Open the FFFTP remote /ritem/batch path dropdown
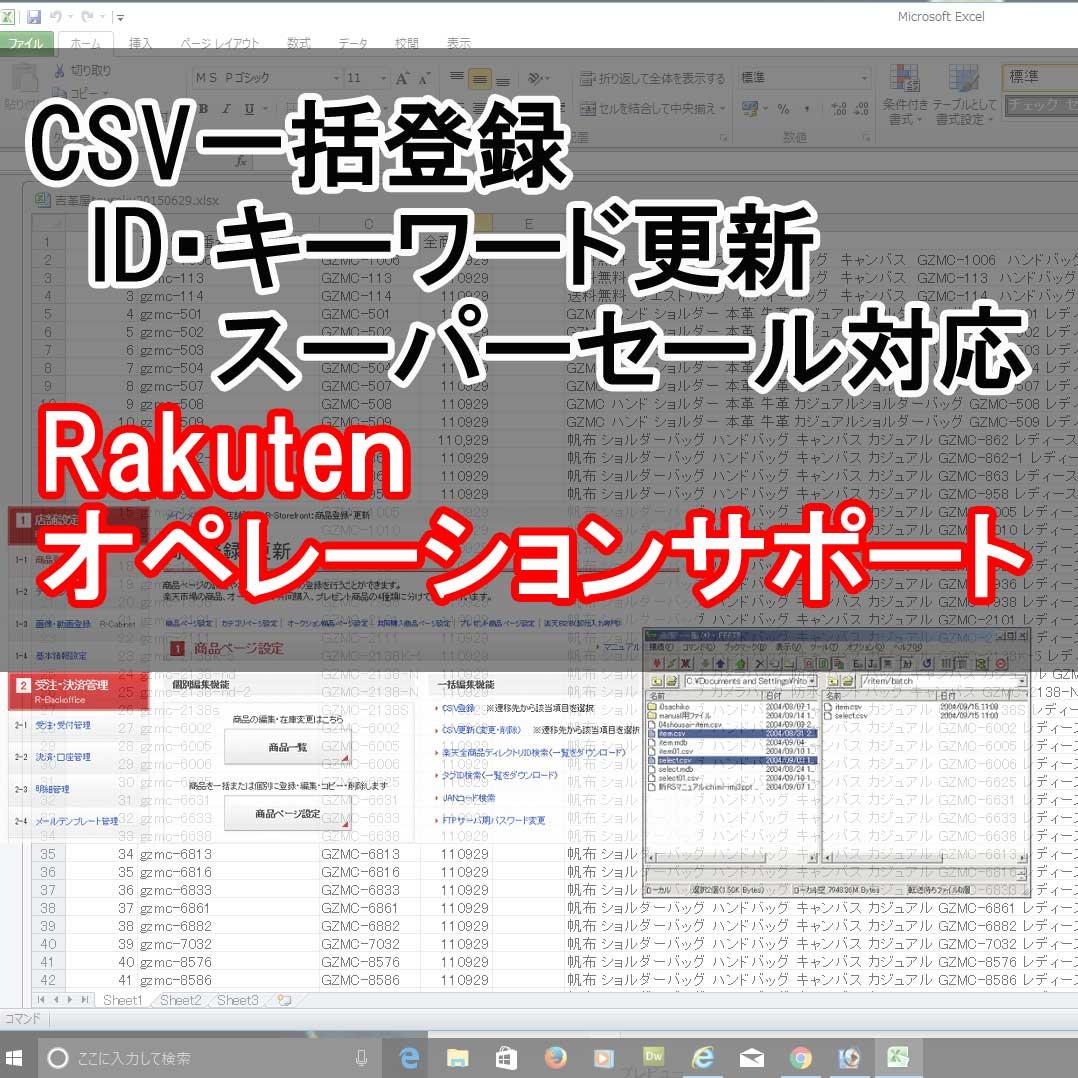 [1022, 681]
